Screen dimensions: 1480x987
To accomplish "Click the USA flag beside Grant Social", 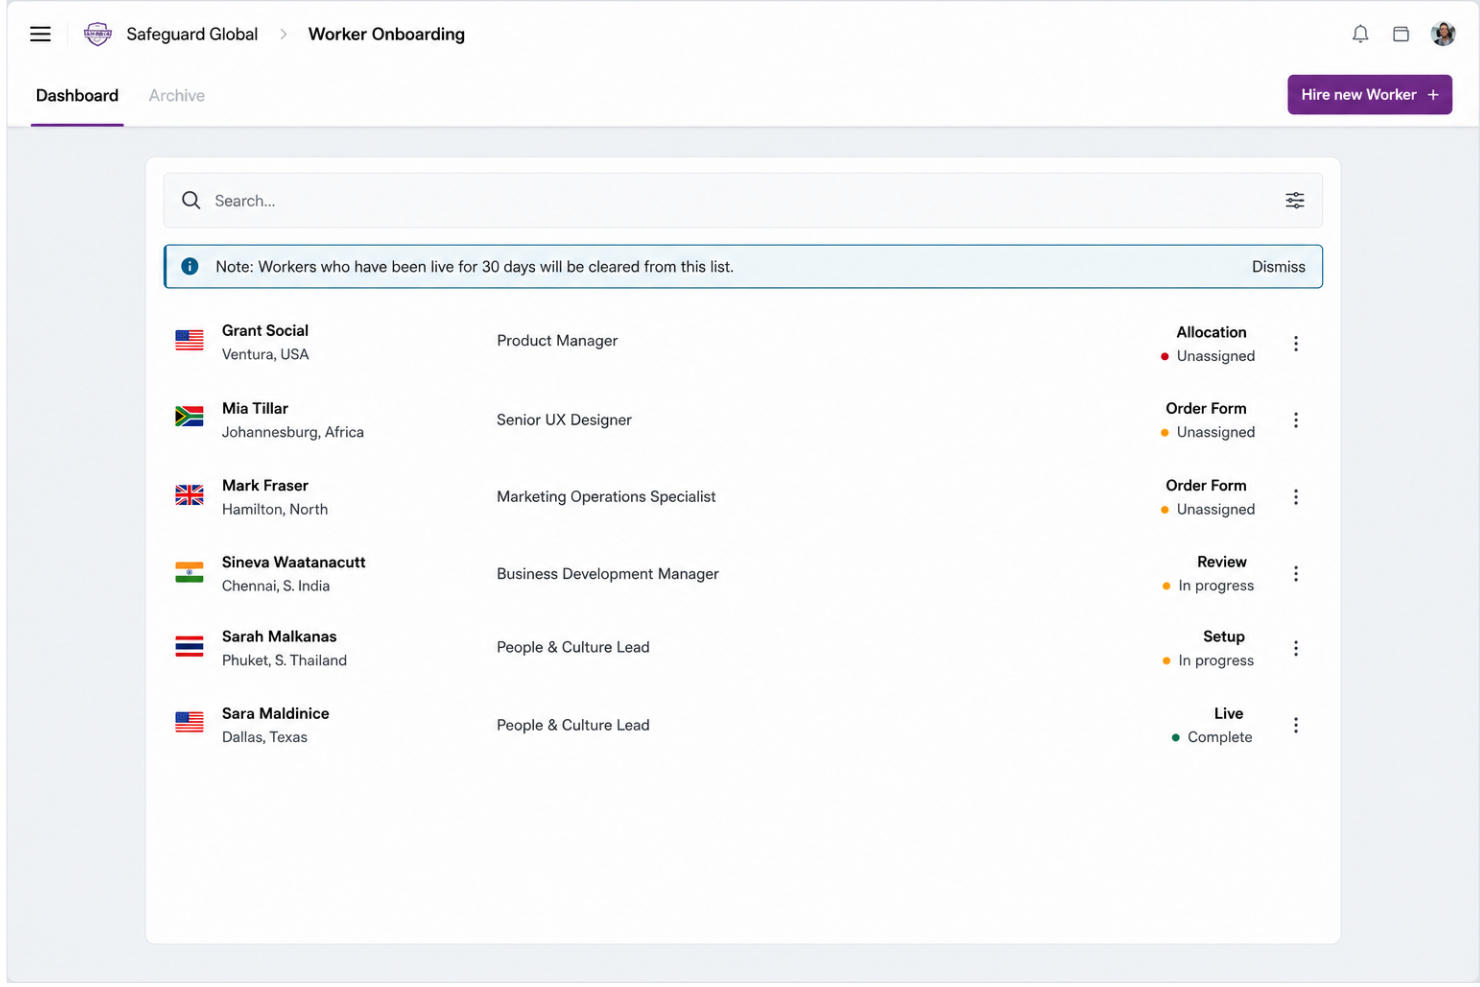I will point(189,340).
